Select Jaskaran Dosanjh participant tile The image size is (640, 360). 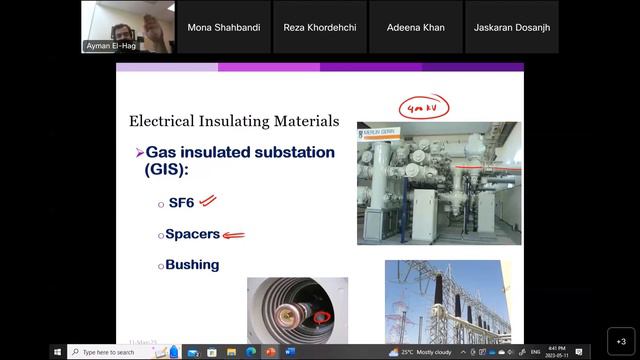tap(512, 27)
